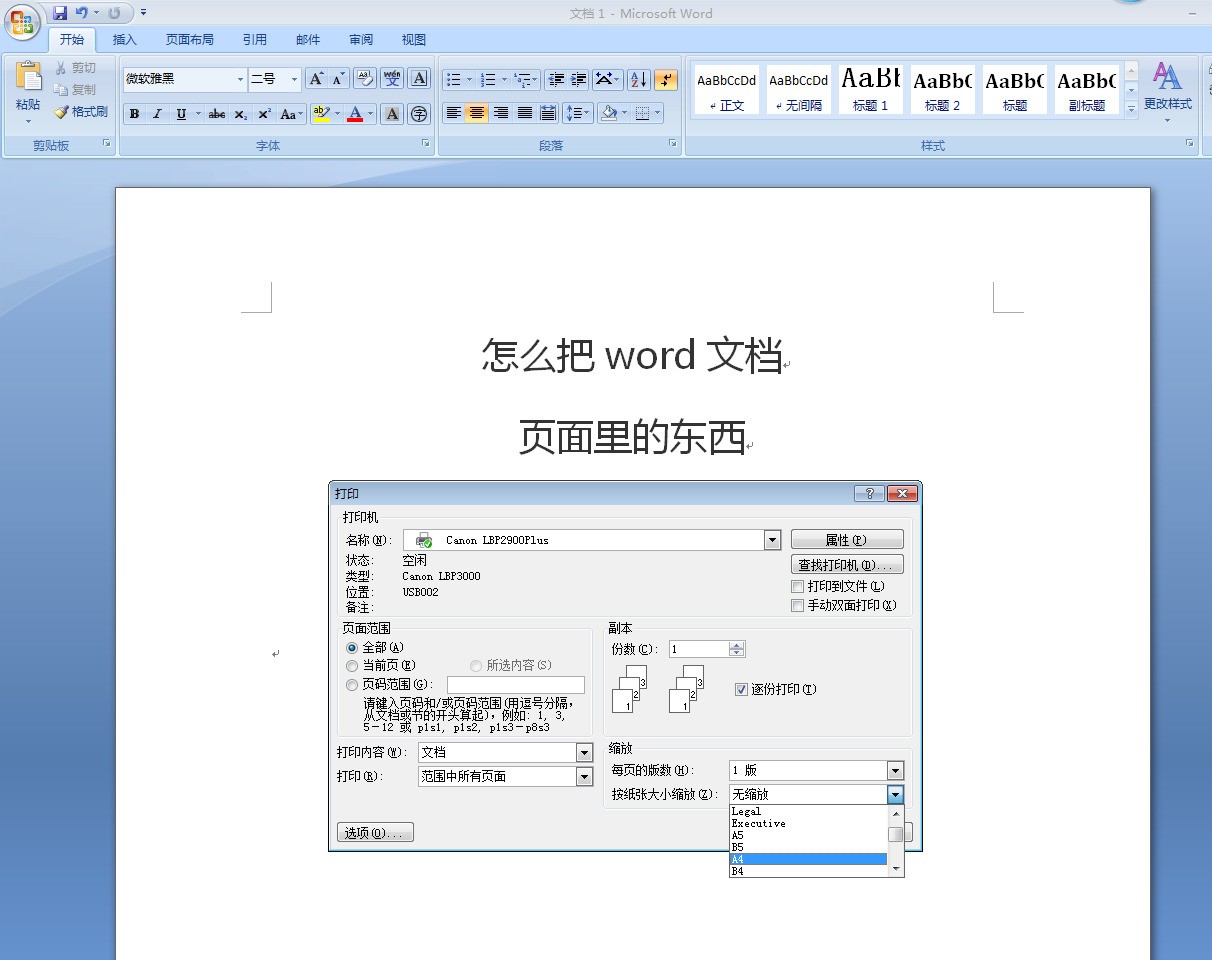Open the 页面布局 tab
The width and height of the screenshot is (1212, 960).
click(189, 39)
